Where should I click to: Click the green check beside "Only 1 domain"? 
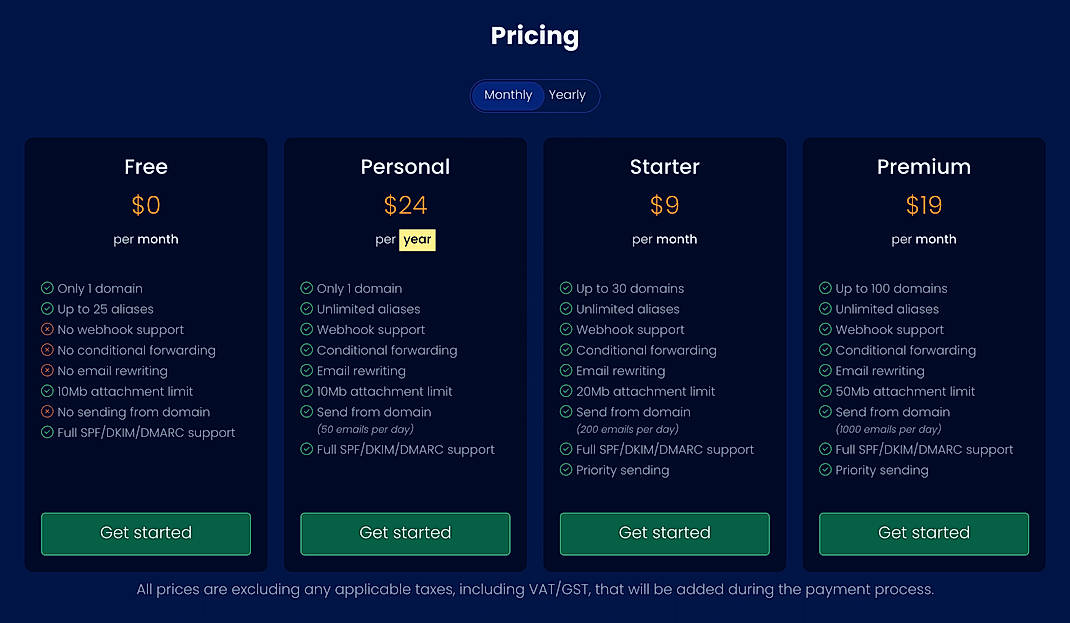point(46,288)
